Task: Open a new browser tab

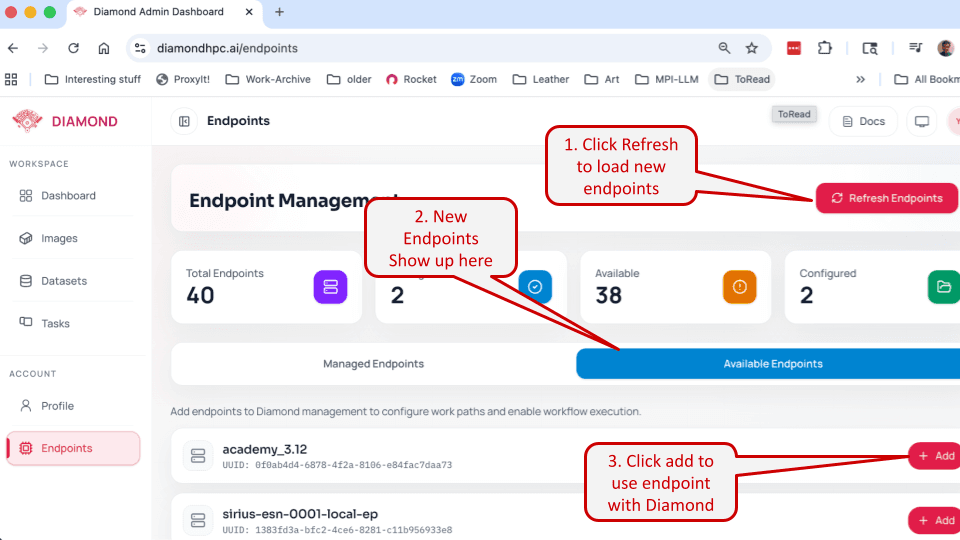Action: pos(279,12)
